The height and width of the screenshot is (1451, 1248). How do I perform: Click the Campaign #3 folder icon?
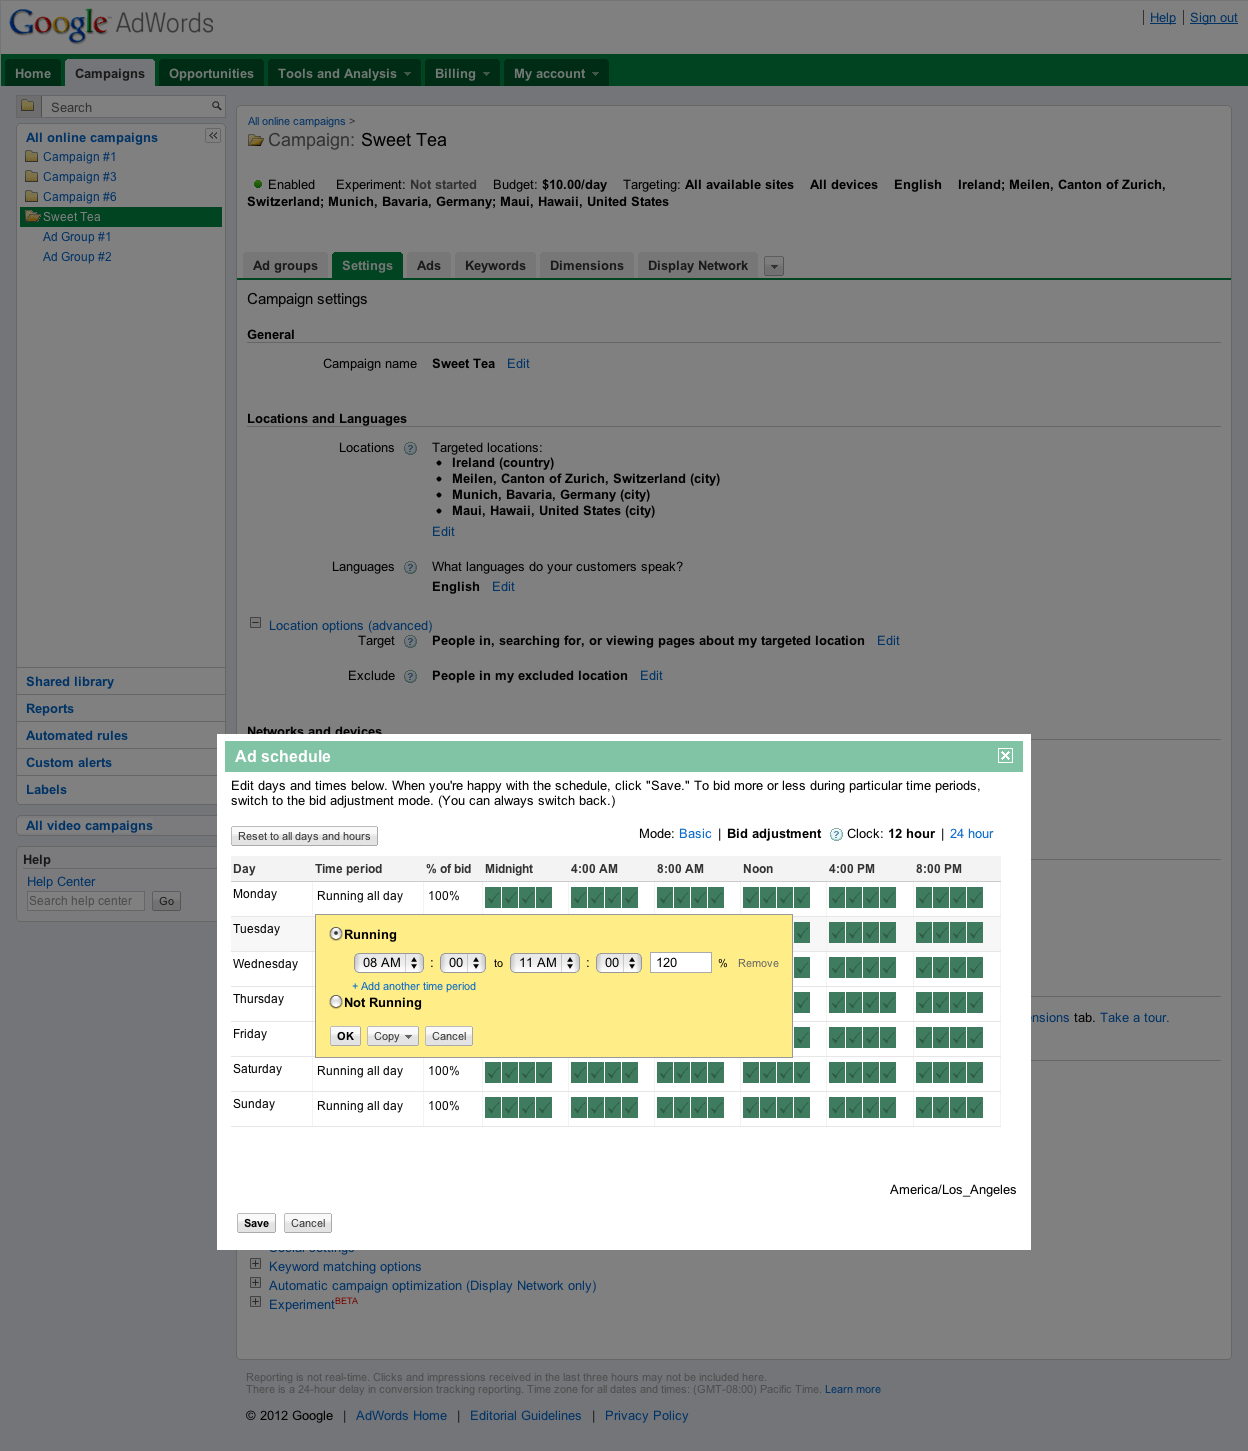(x=32, y=176)
